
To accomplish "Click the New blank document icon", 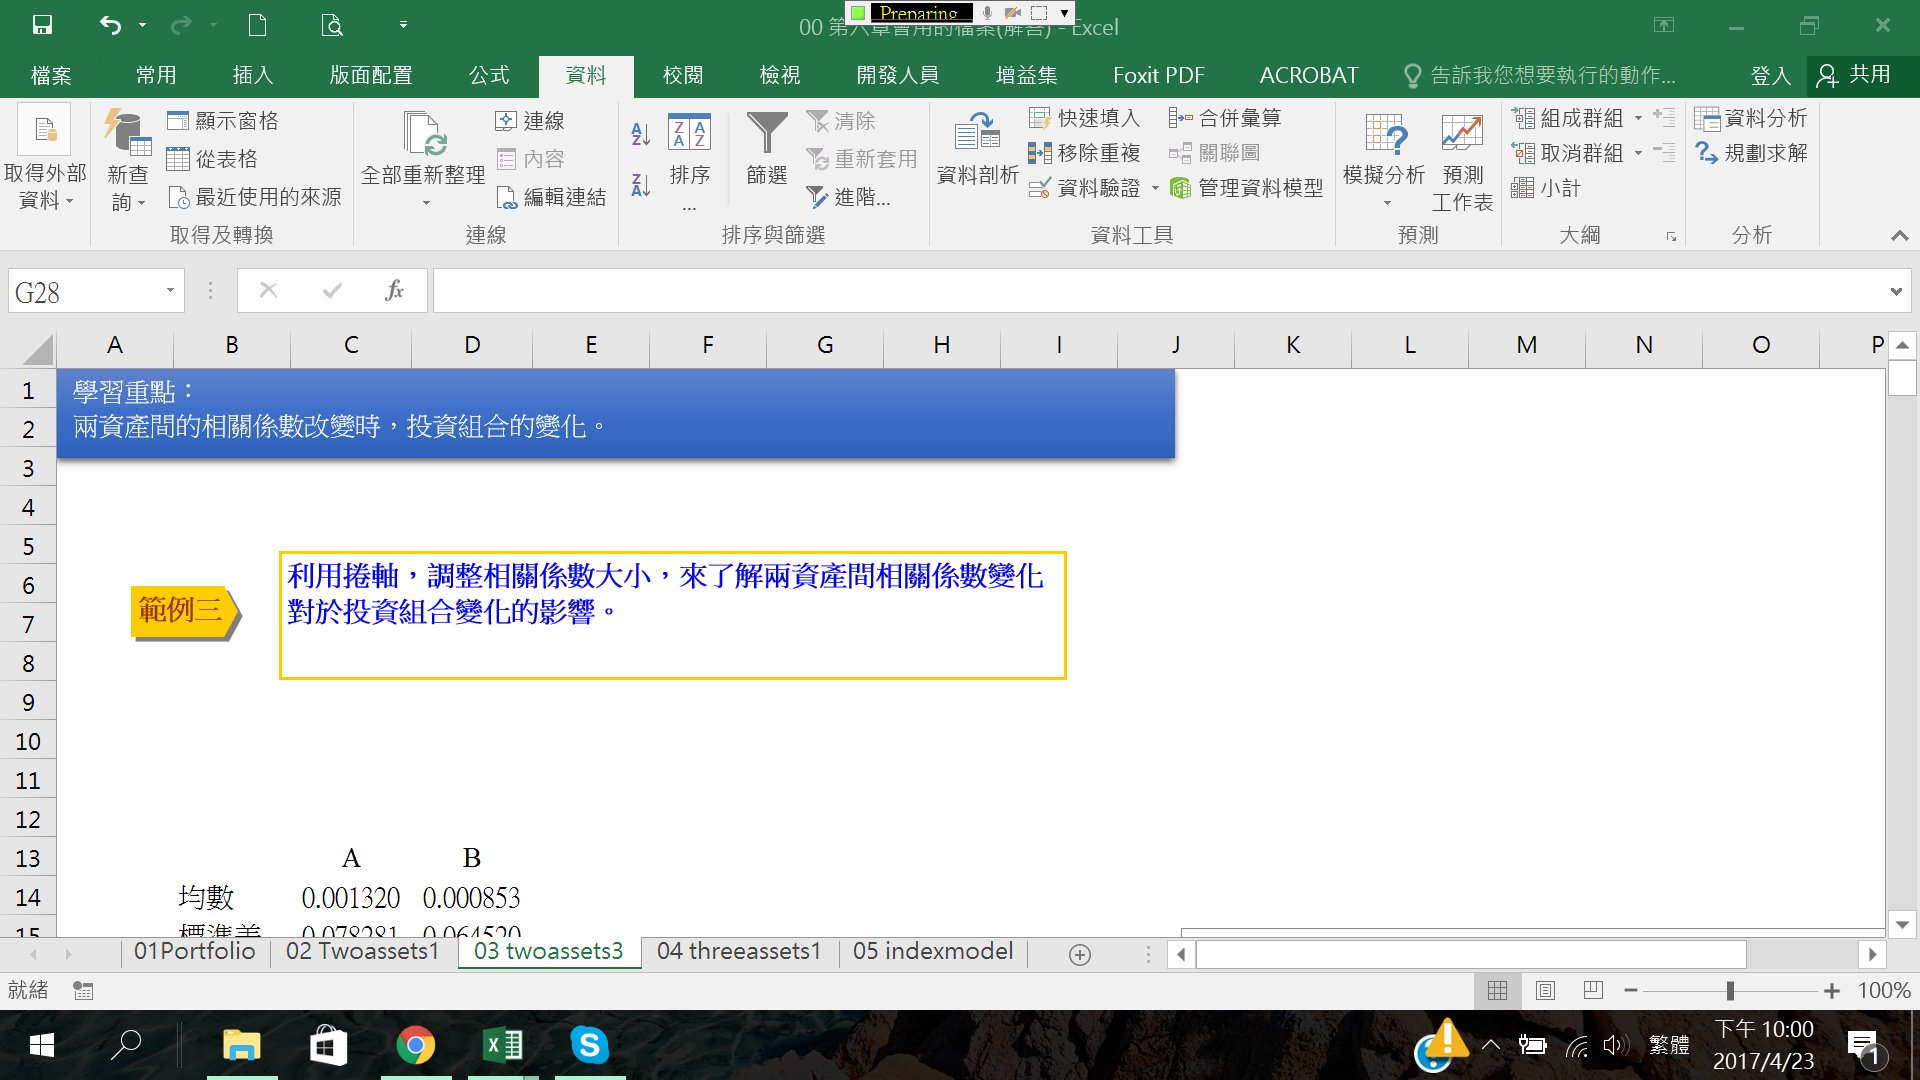I will pos(257,25).
